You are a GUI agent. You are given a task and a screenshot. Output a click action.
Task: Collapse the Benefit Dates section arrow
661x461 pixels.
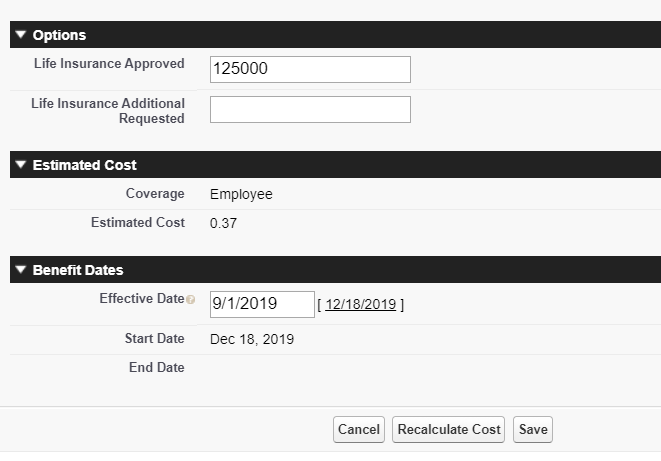pos(21,270)
